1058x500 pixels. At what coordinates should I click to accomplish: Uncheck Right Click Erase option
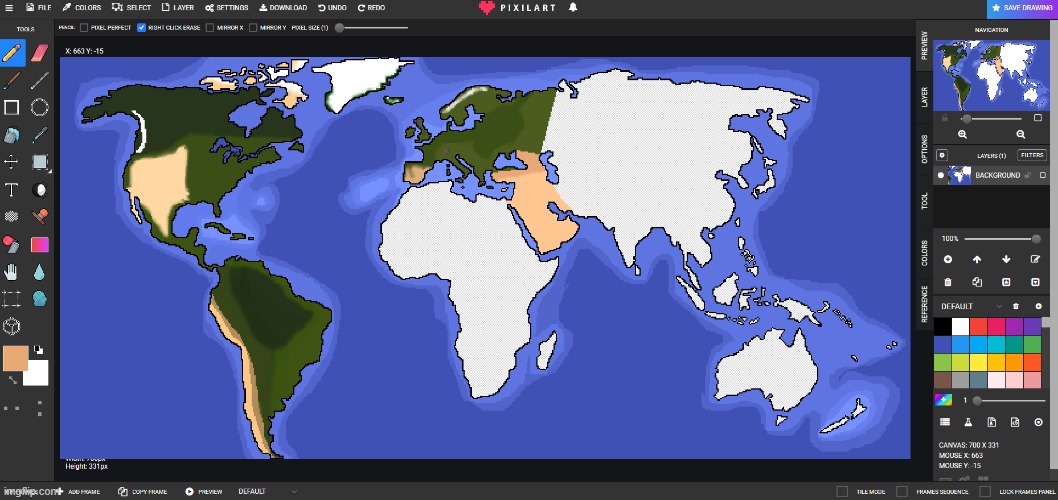tap(141, 28)
